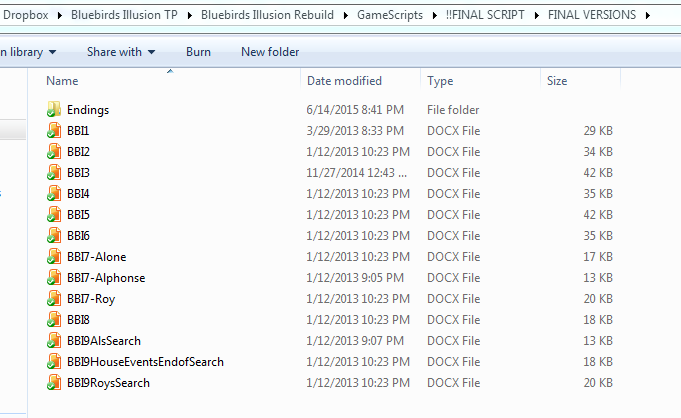Click date 6/14/2015 8:41 PM

click(355, 109)
